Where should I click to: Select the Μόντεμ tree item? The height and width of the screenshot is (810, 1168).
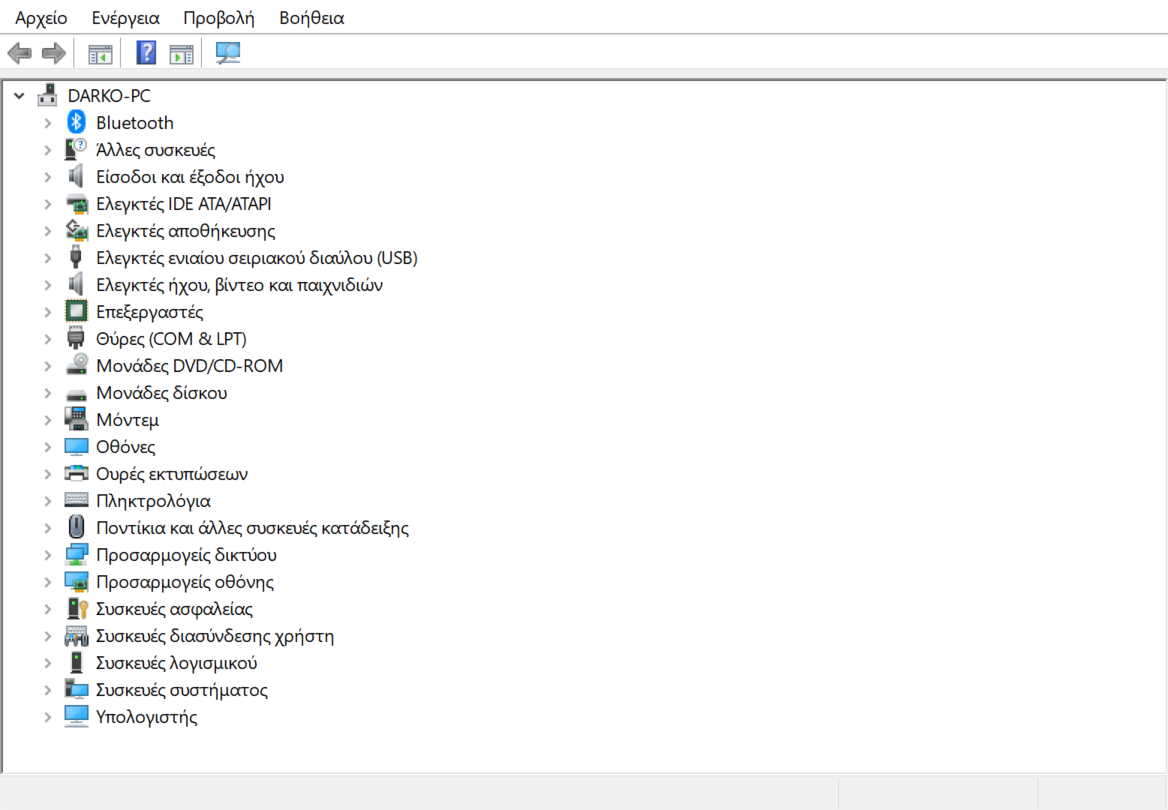(x=127, y=420)
